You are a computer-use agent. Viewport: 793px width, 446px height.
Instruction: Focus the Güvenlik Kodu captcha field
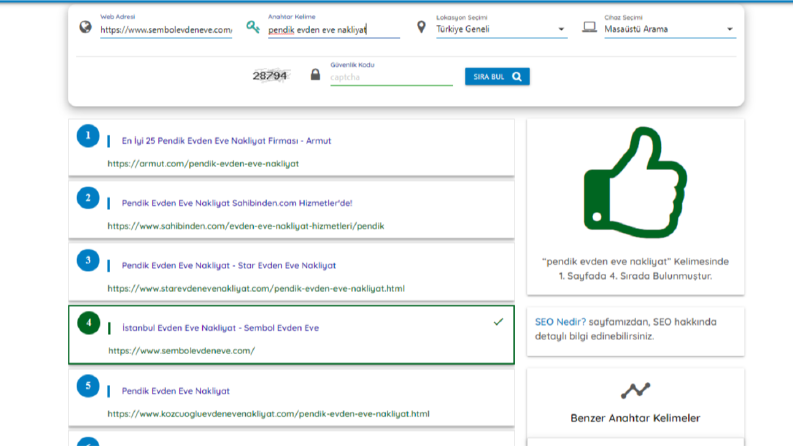(391, 77)
